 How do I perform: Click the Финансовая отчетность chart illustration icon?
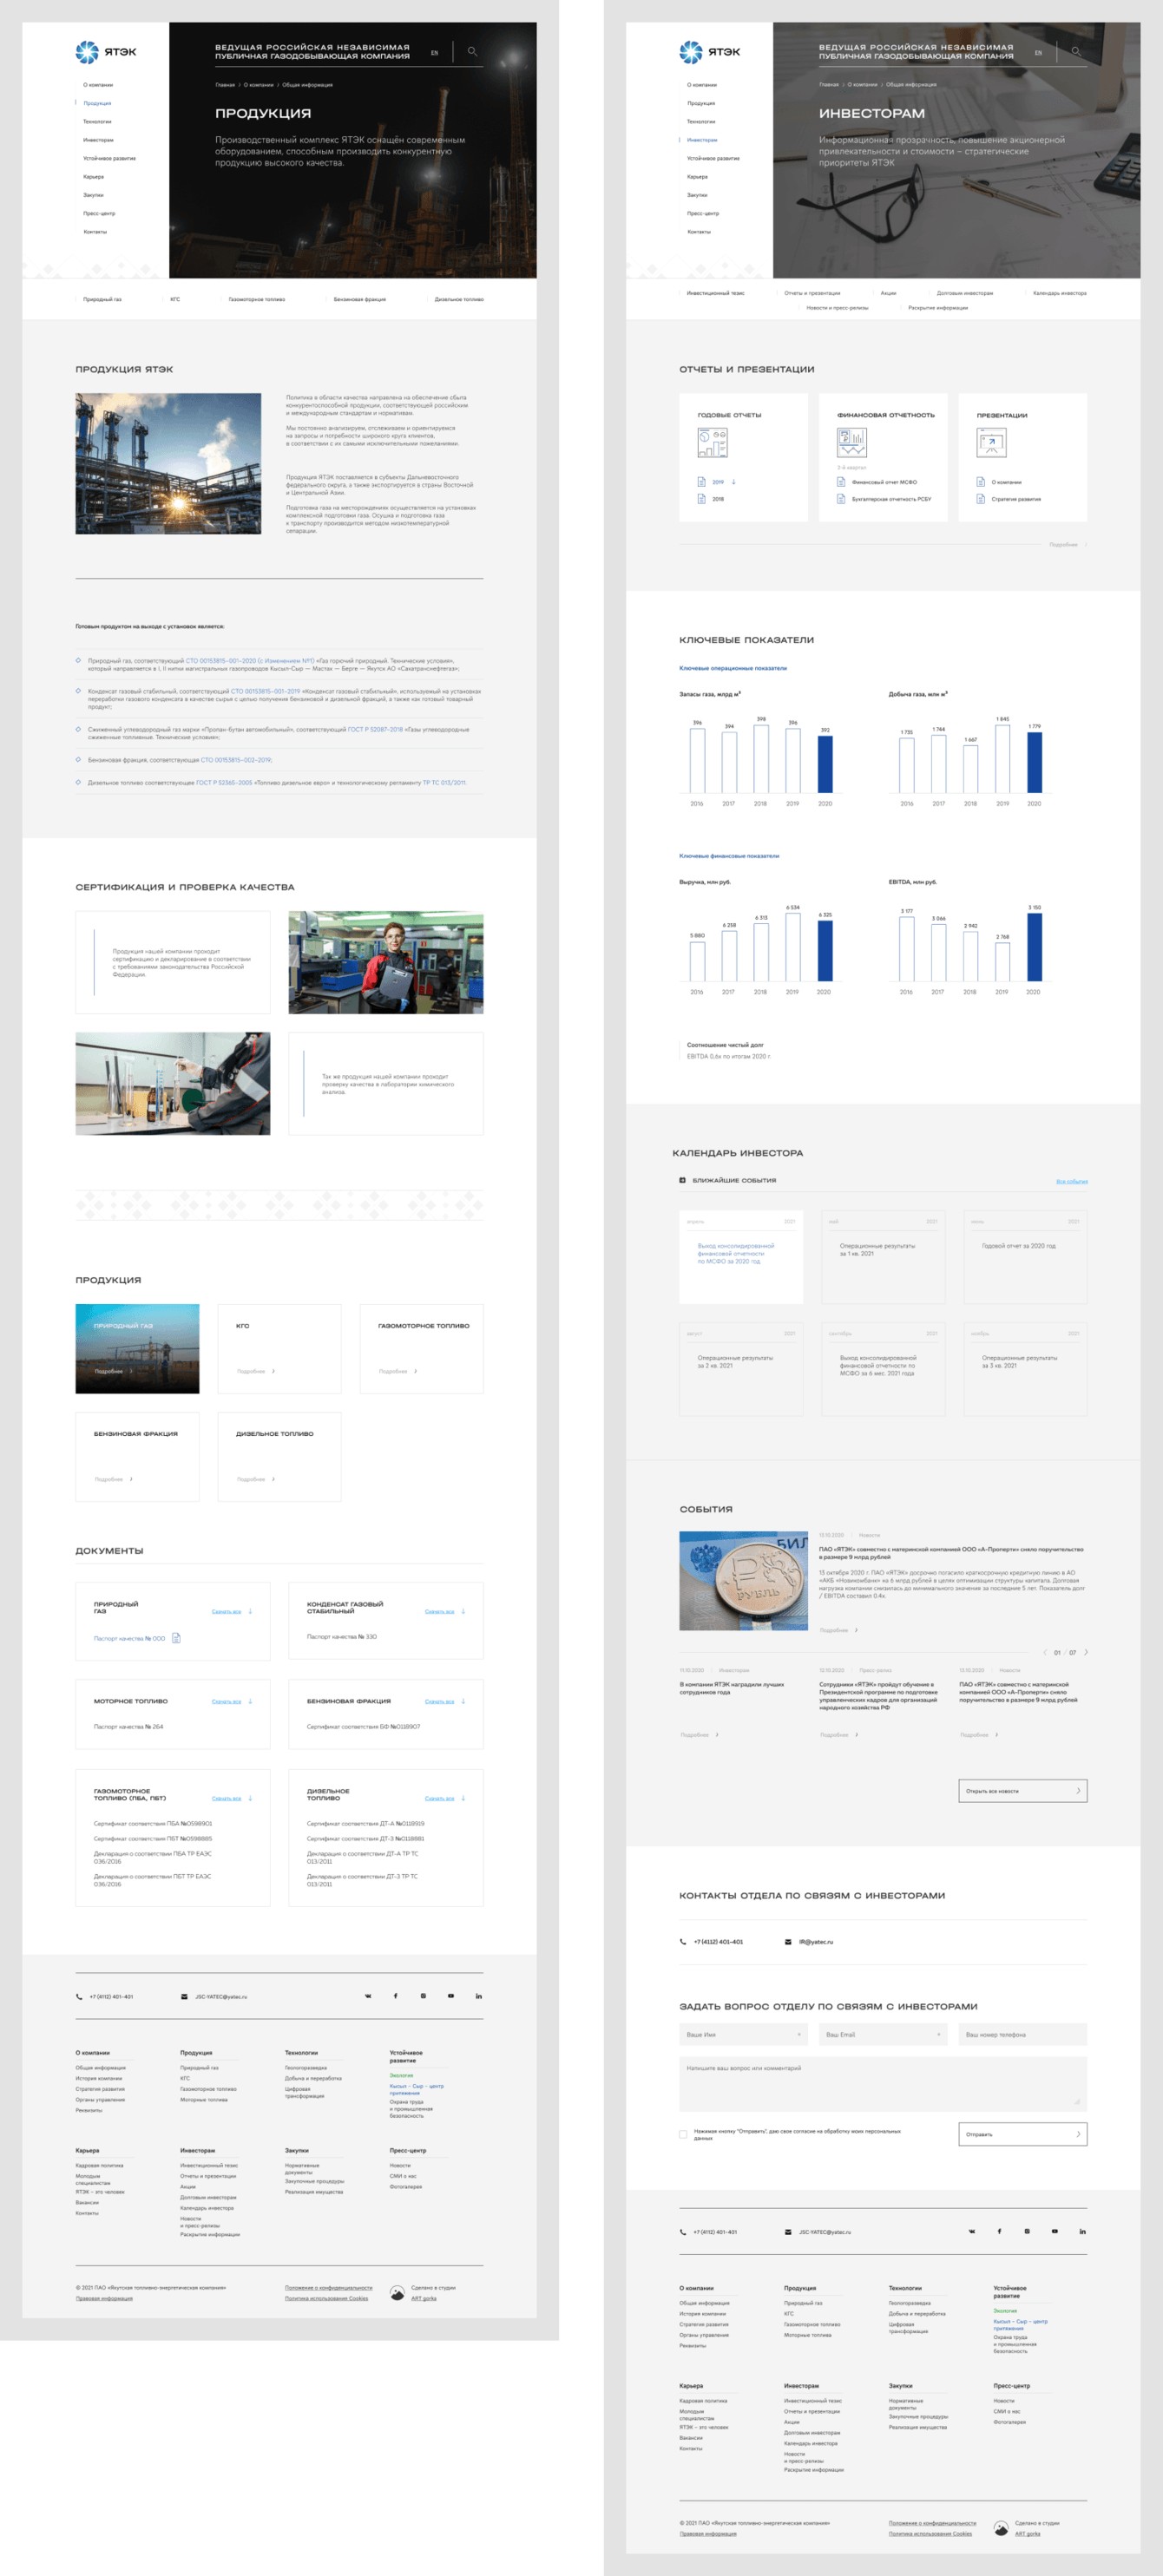tap(852, 443)
